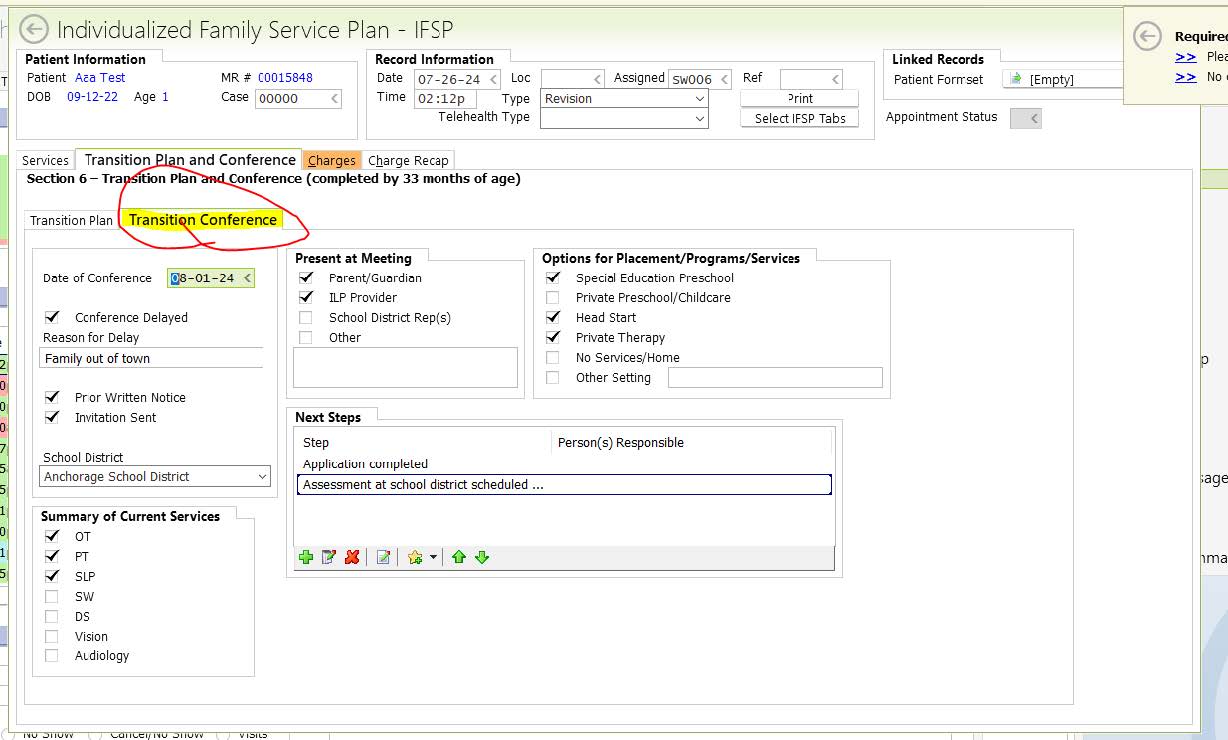Image resolution: width=1228 pixels, height=740 pixels.
Task: Move step down with green down arrow
Action: coord(482,558)
